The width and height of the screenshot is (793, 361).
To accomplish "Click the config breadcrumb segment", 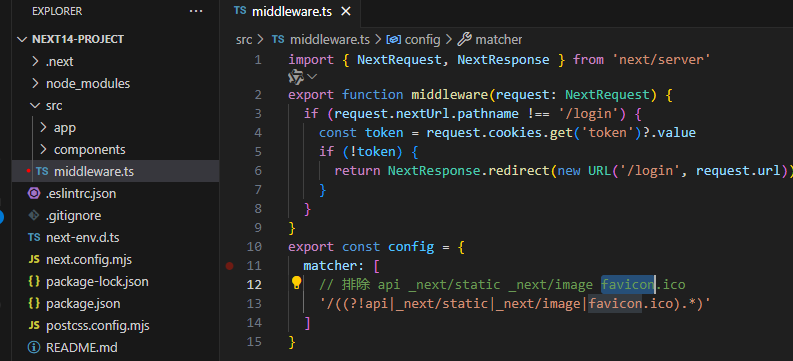I will pos(422,39).
